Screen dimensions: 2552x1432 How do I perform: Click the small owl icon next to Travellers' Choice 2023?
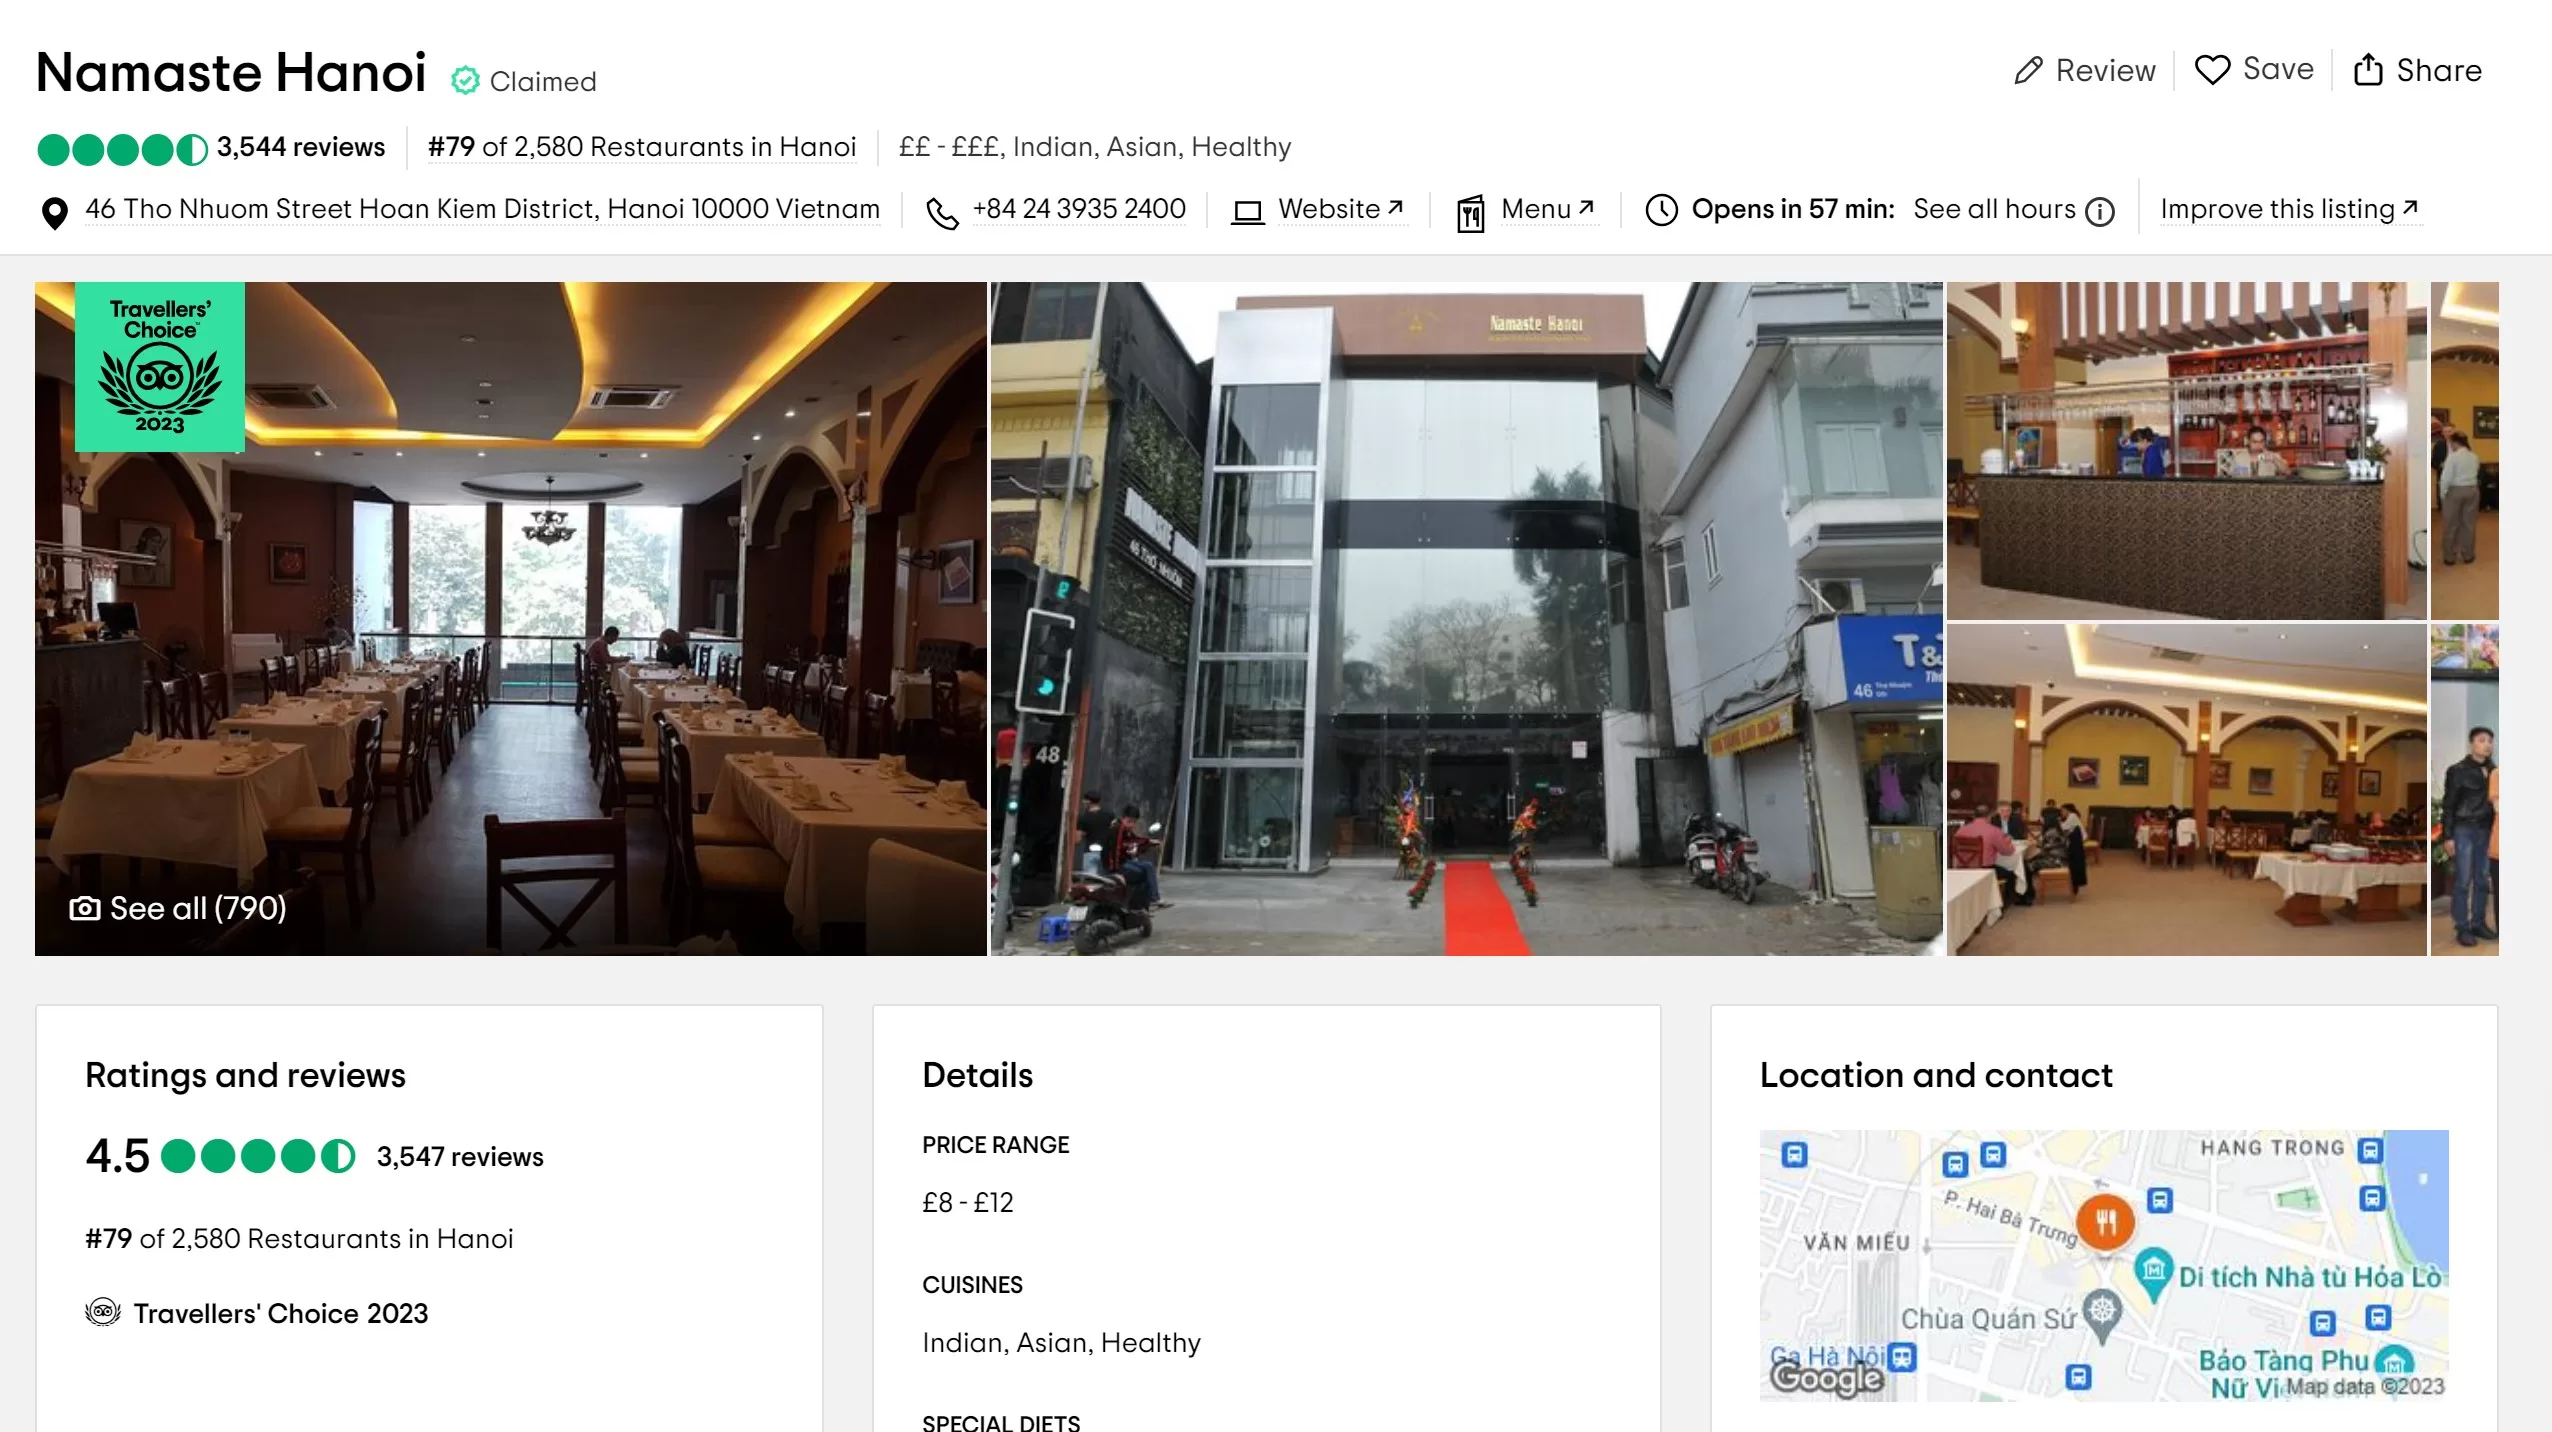coord(102,1312)
